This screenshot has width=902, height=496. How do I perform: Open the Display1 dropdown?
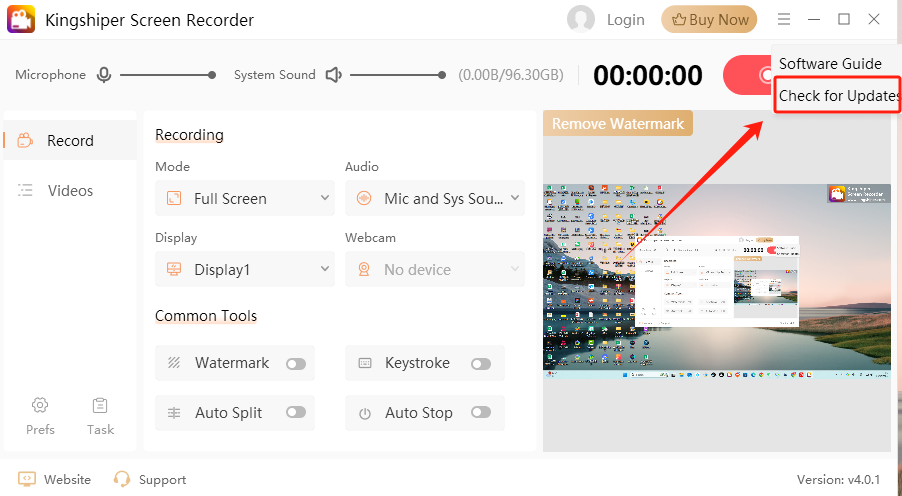click(244, 269)
